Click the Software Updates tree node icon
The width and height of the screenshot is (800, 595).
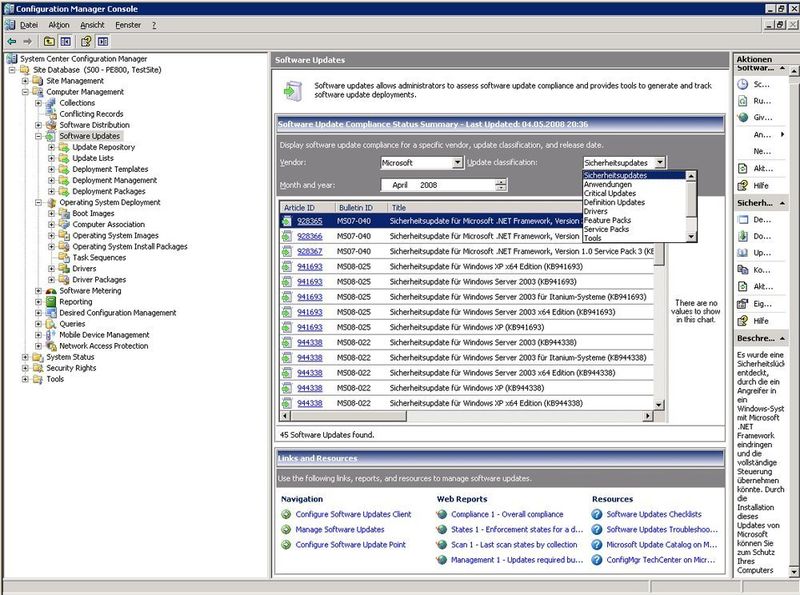pyautogui.click(x=50, y=136)
